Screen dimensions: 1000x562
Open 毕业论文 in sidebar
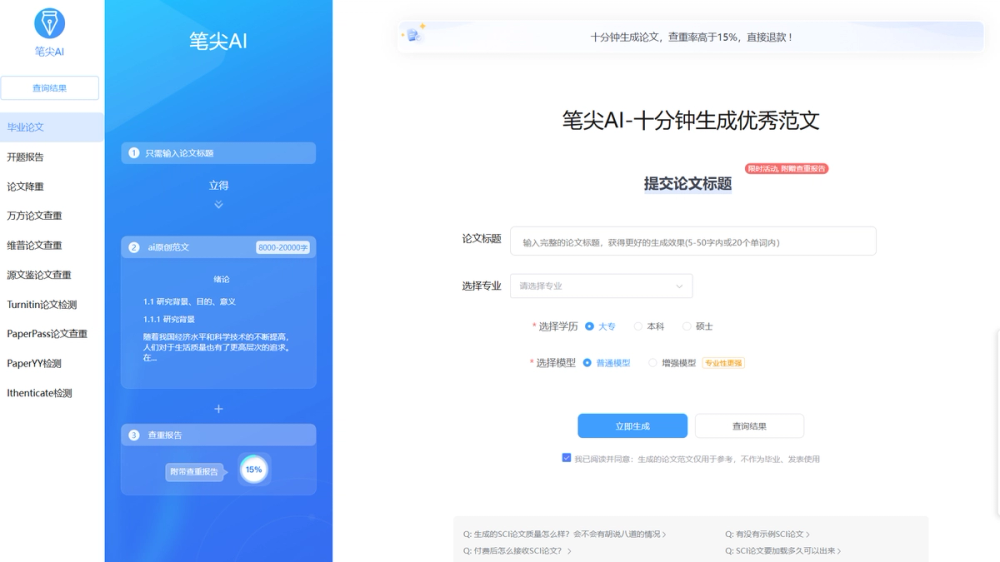[52, 127]
